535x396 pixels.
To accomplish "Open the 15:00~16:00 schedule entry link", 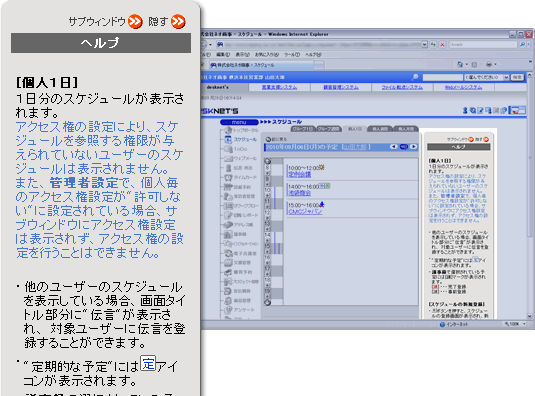I will point(305,211).
